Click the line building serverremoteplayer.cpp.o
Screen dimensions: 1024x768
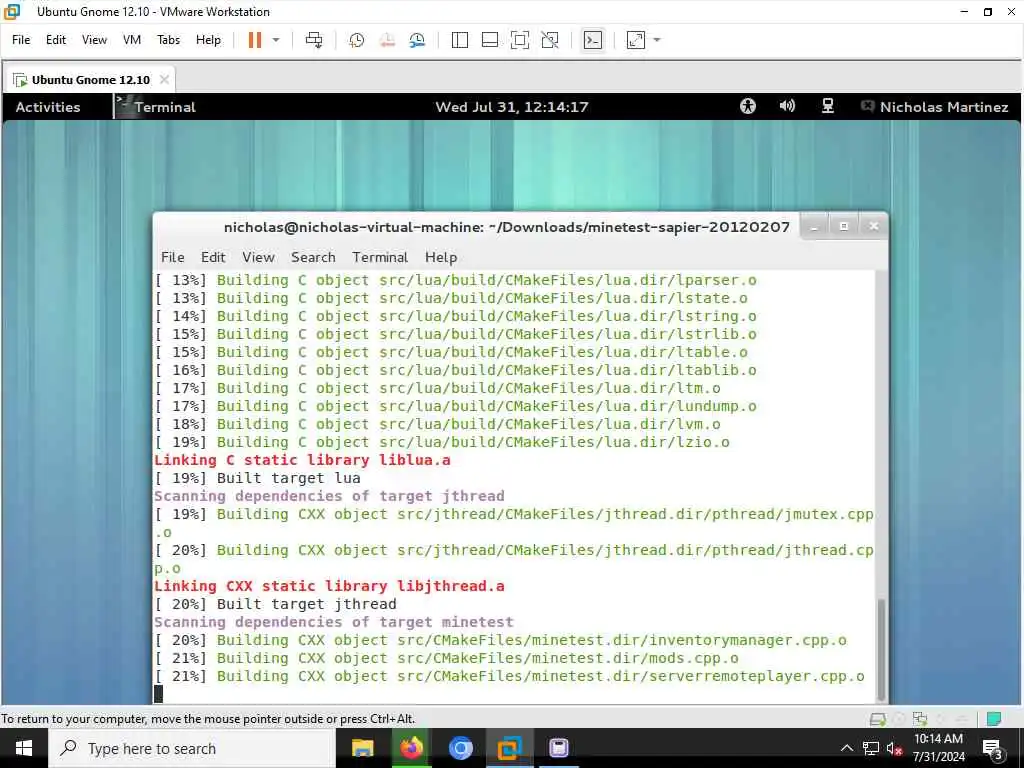tap(509, 676)
